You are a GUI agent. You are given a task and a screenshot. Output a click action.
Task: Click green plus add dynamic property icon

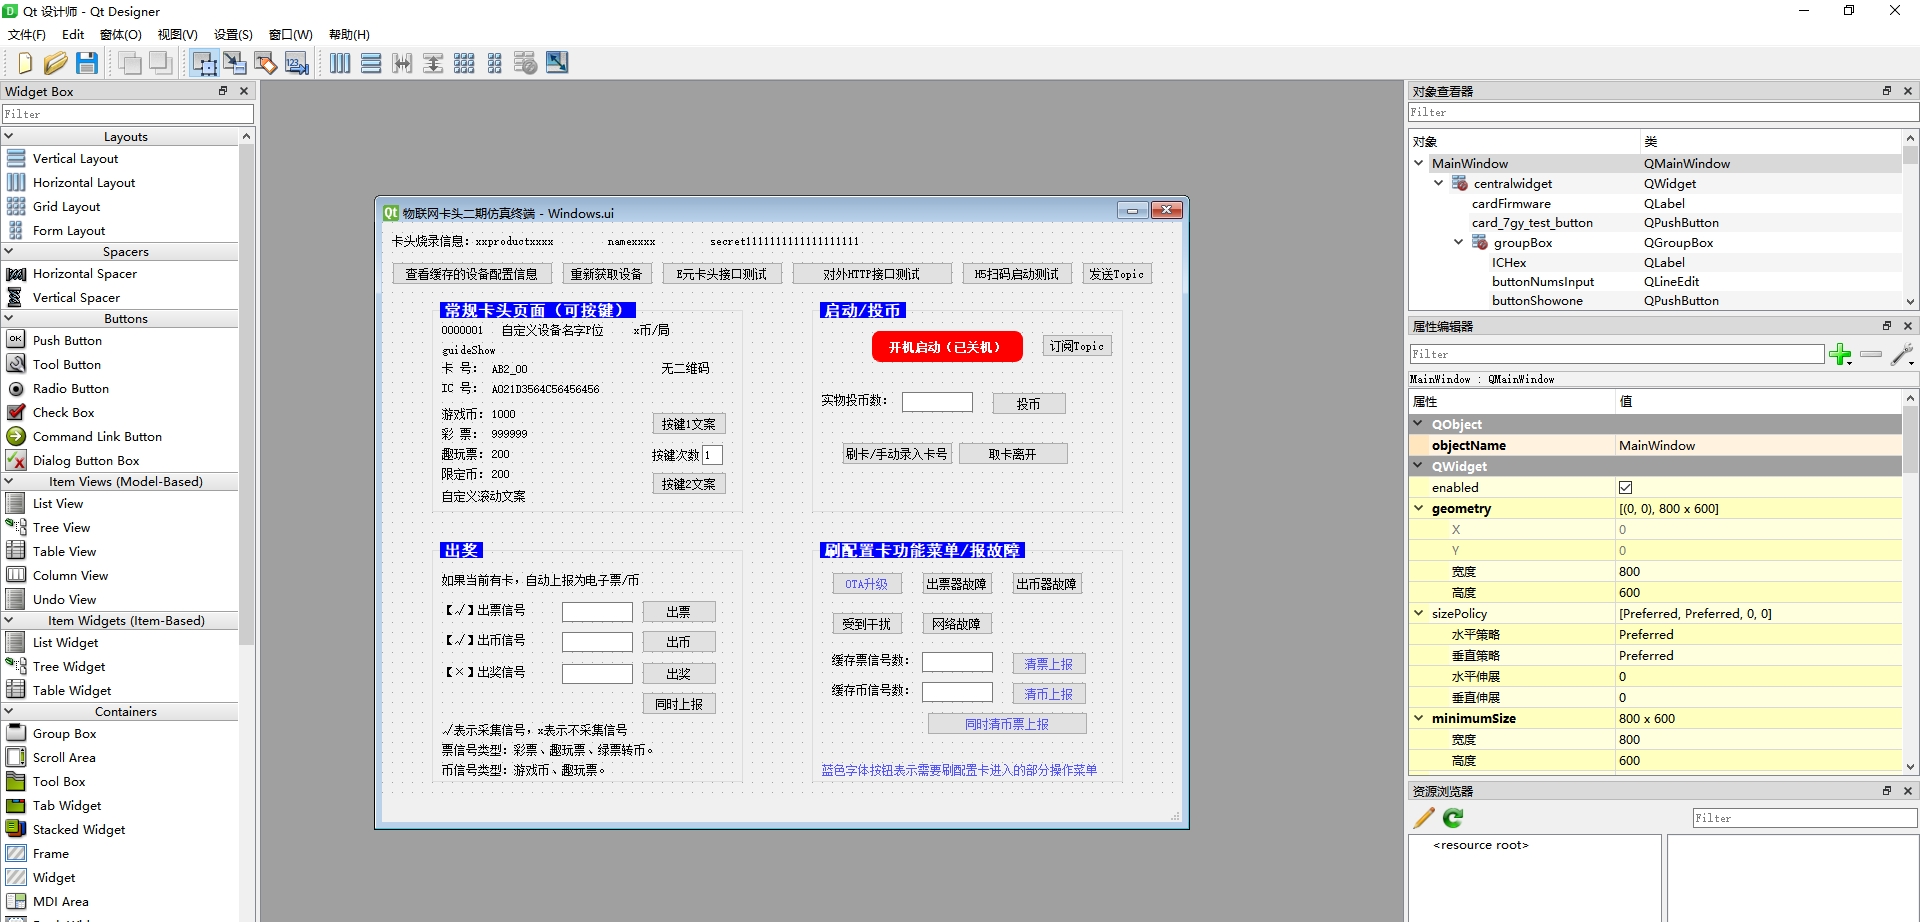1840,354
